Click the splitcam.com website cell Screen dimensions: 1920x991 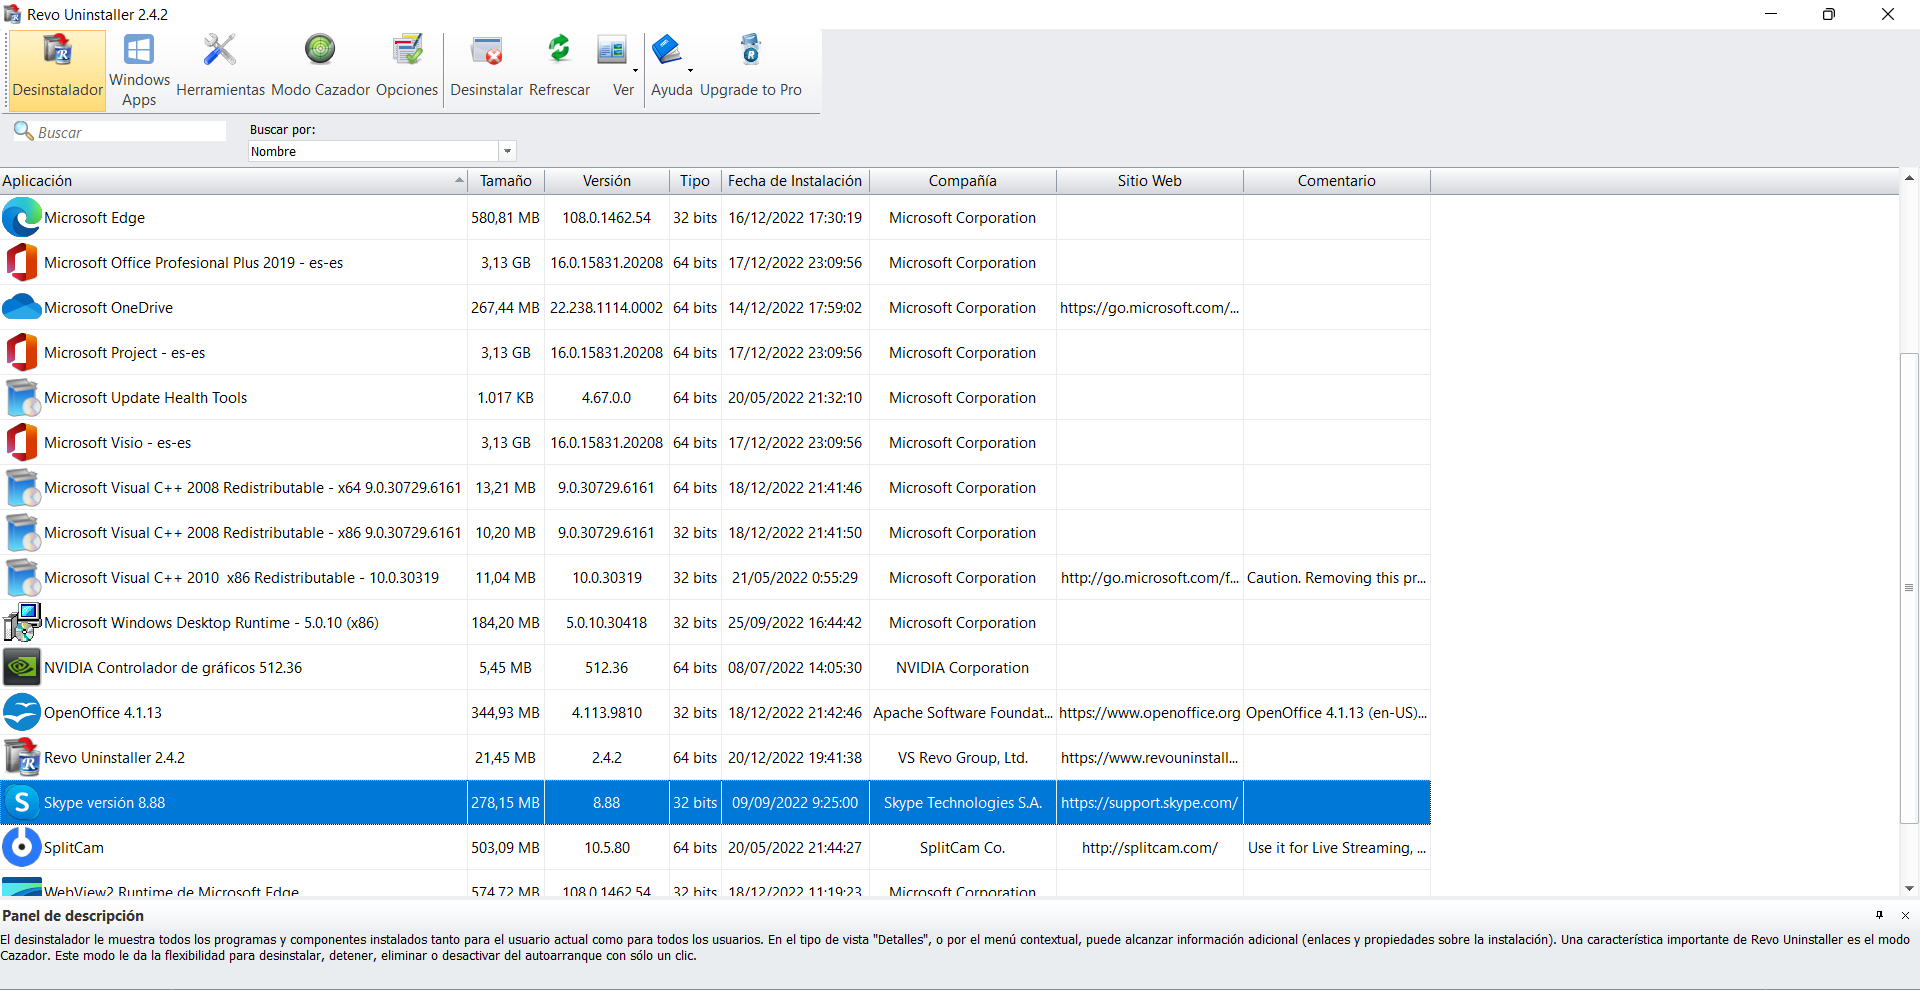[1150, 848]
